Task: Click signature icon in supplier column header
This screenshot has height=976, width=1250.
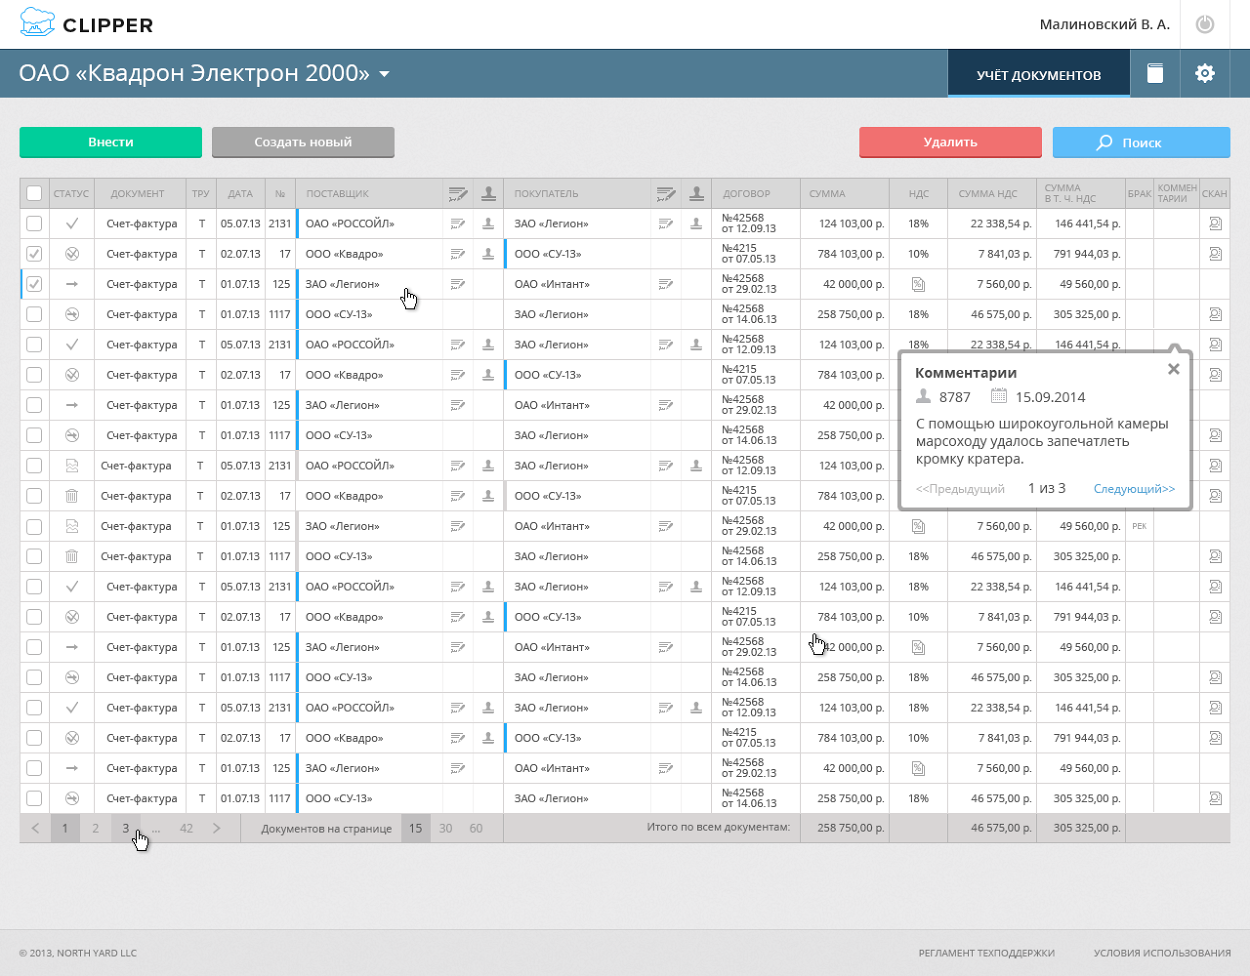Action: pos(458,194)
